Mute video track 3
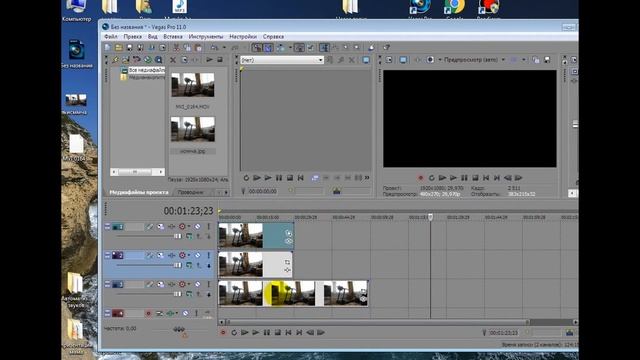Screen dimensions: 640x360 click(x=198, y=284)
